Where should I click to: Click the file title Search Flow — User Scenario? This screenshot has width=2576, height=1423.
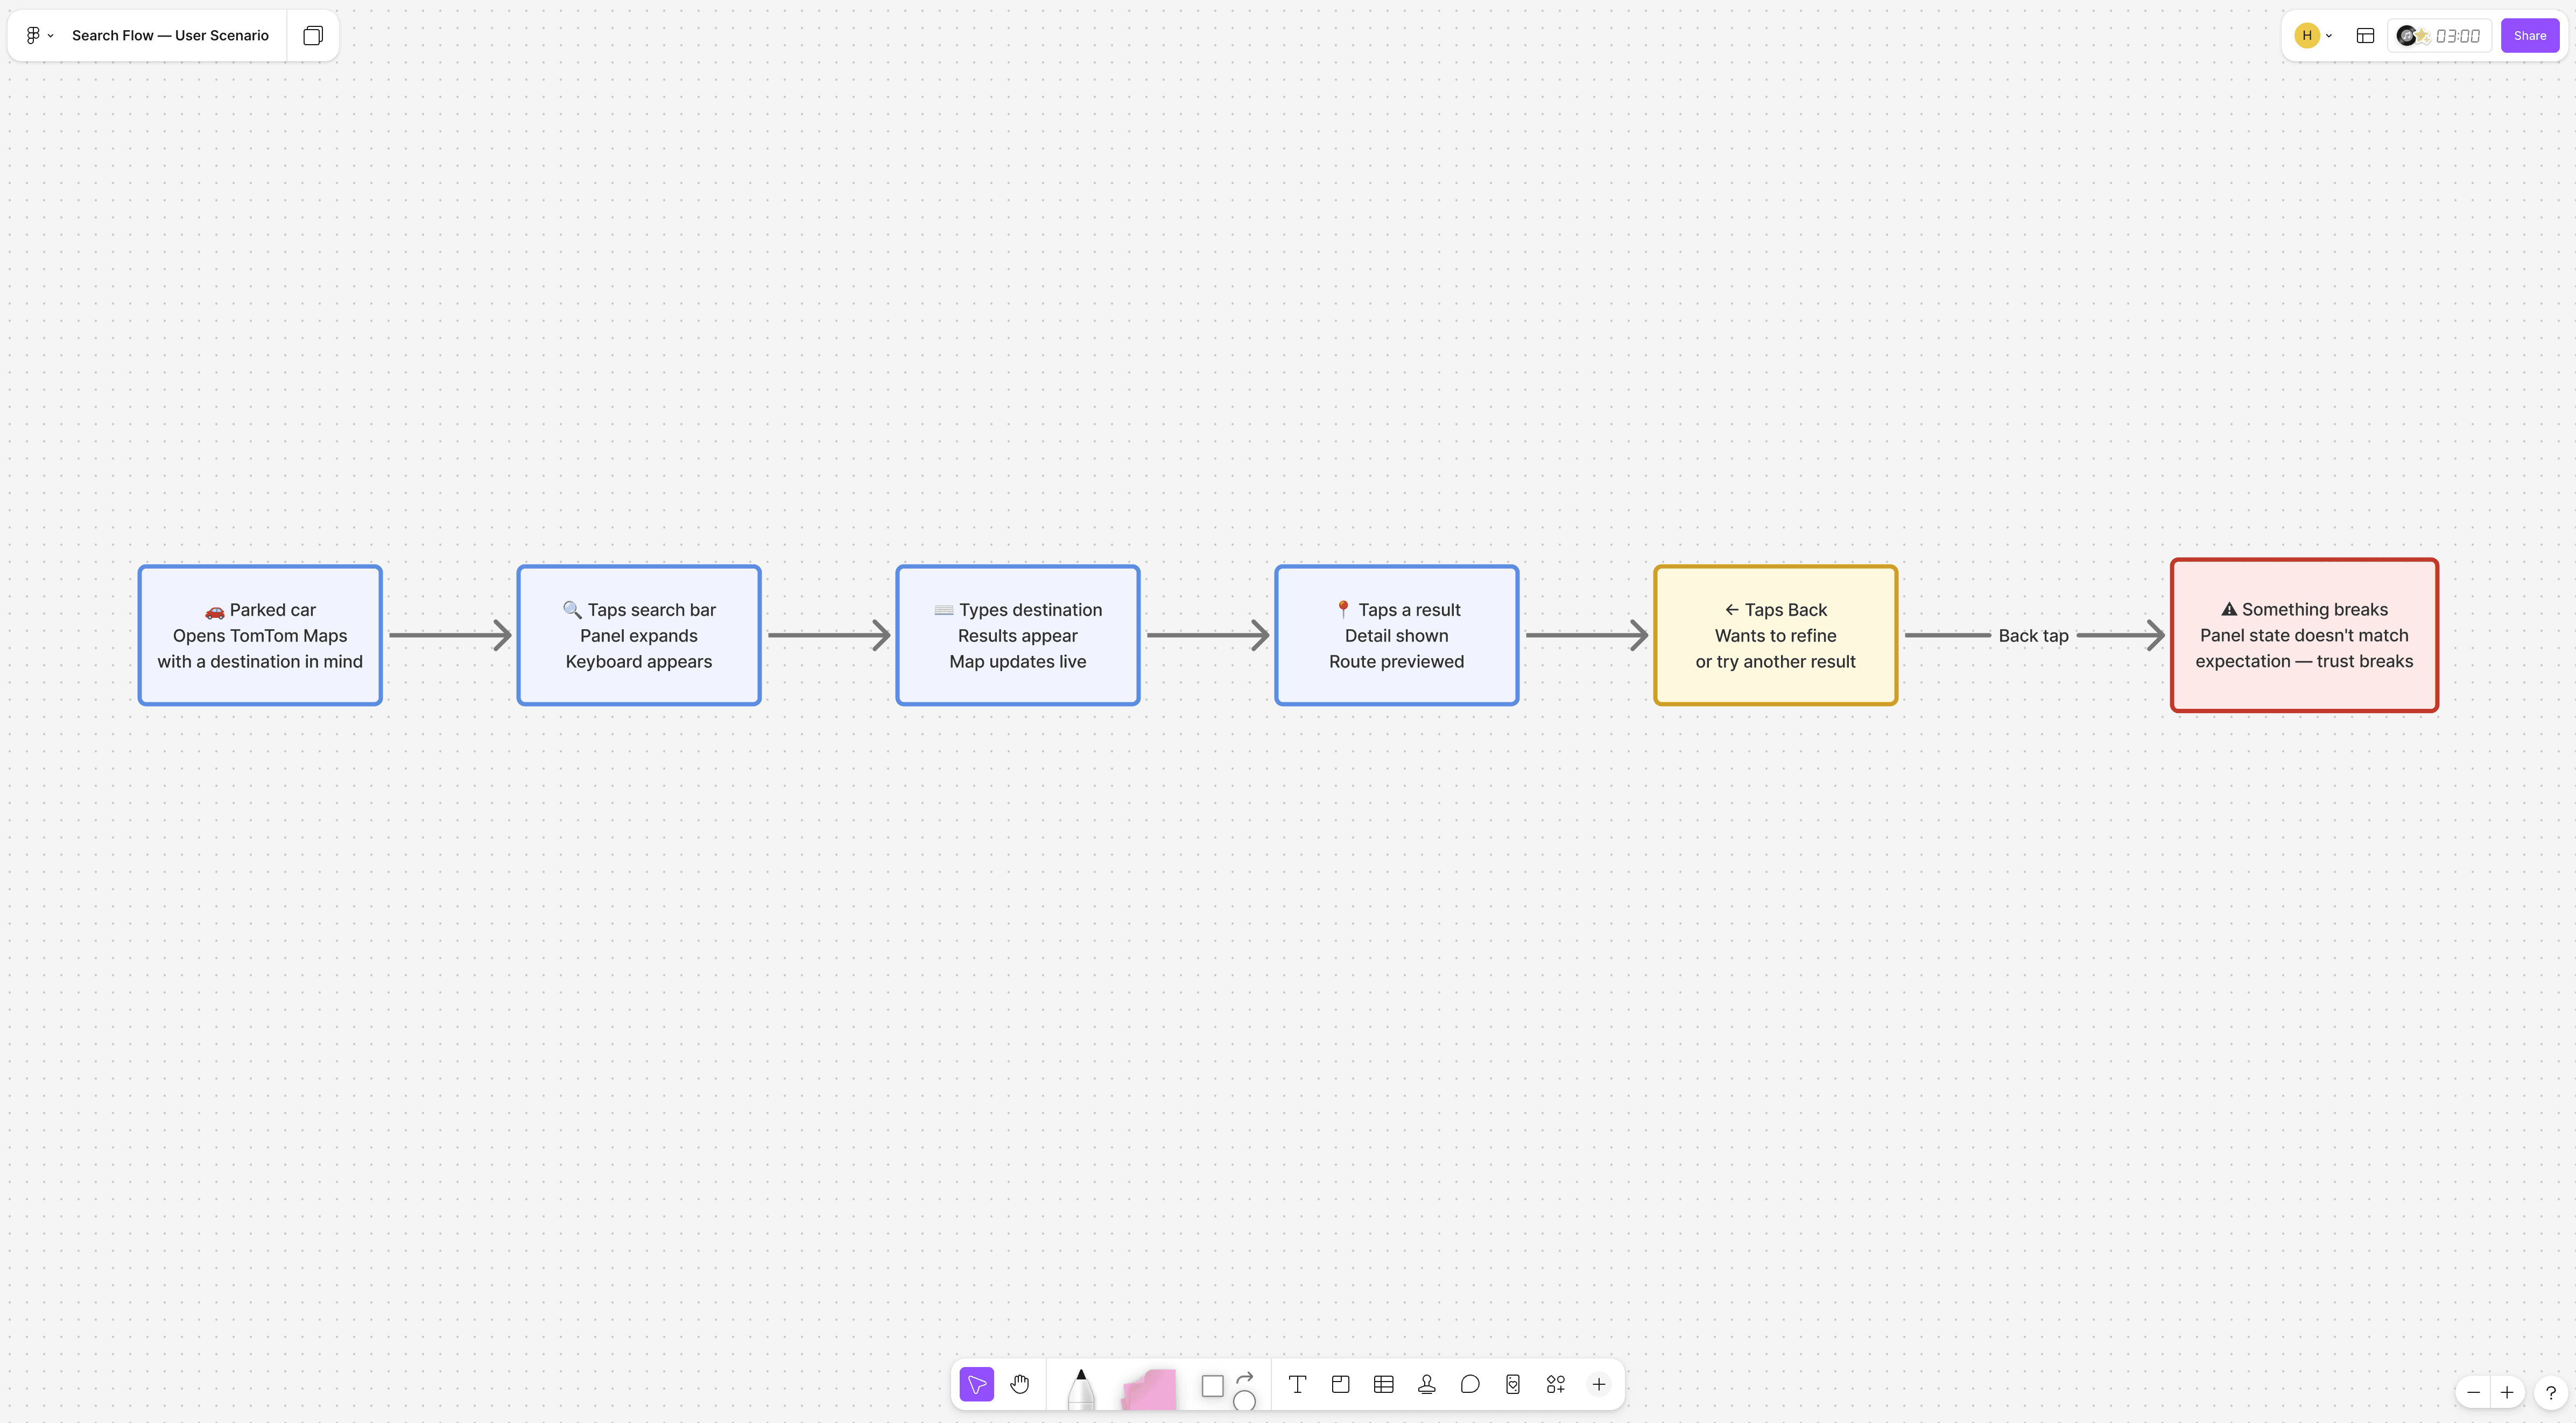coord(170,36)
